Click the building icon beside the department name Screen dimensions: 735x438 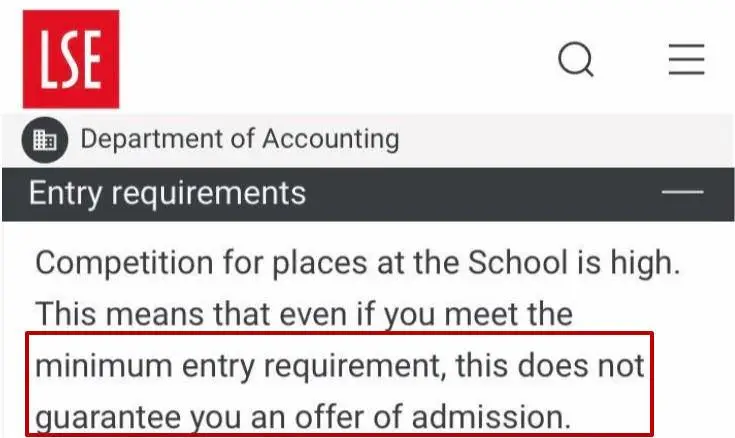(44, 140)
